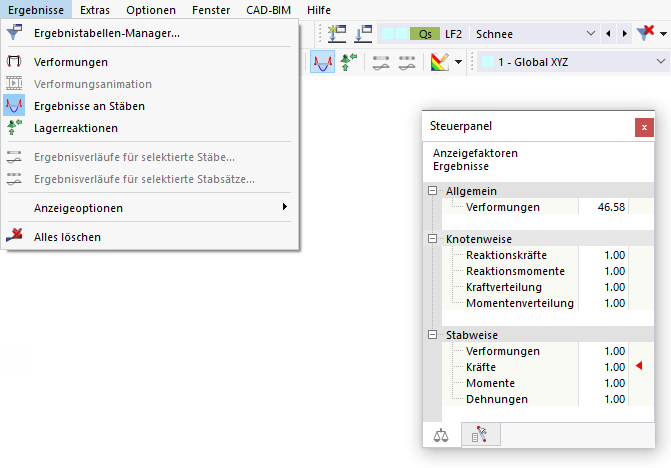This screenshot has width=671, height=468.
Task: Open the Fenster menu
Action: coord(211,10)
